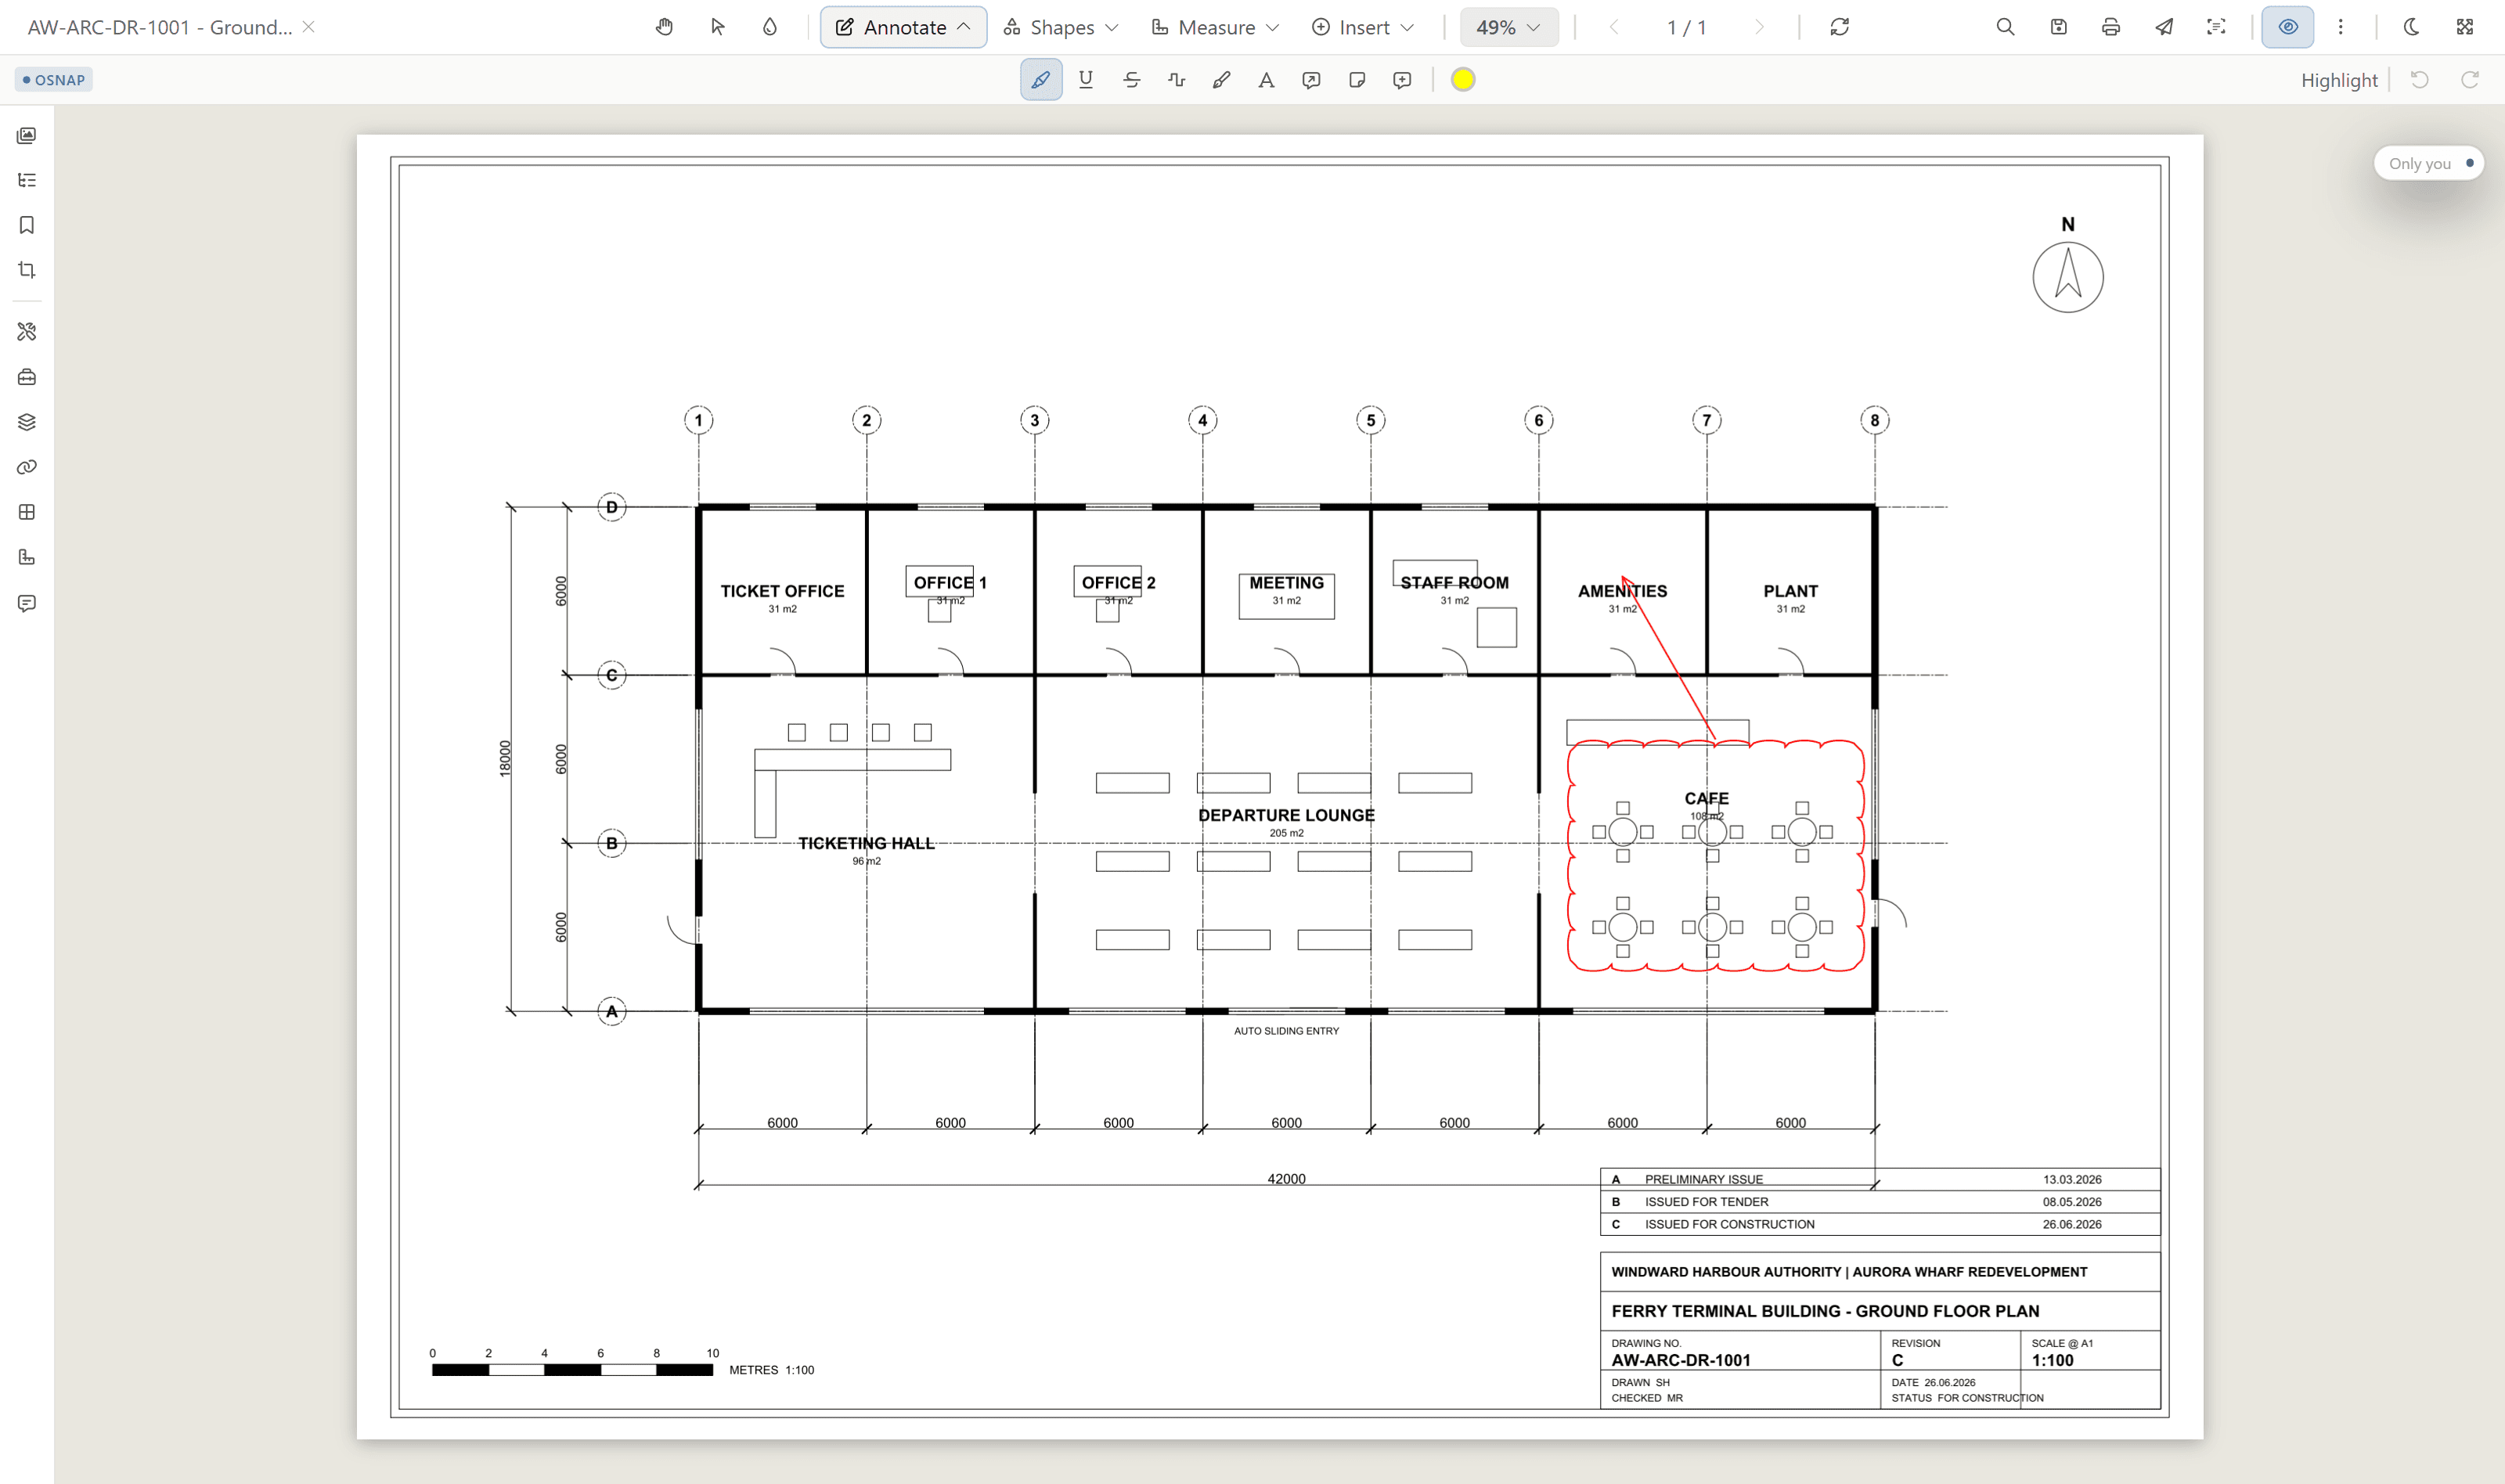
Task: Open the search magnifier
Action: click(2005, 27)
